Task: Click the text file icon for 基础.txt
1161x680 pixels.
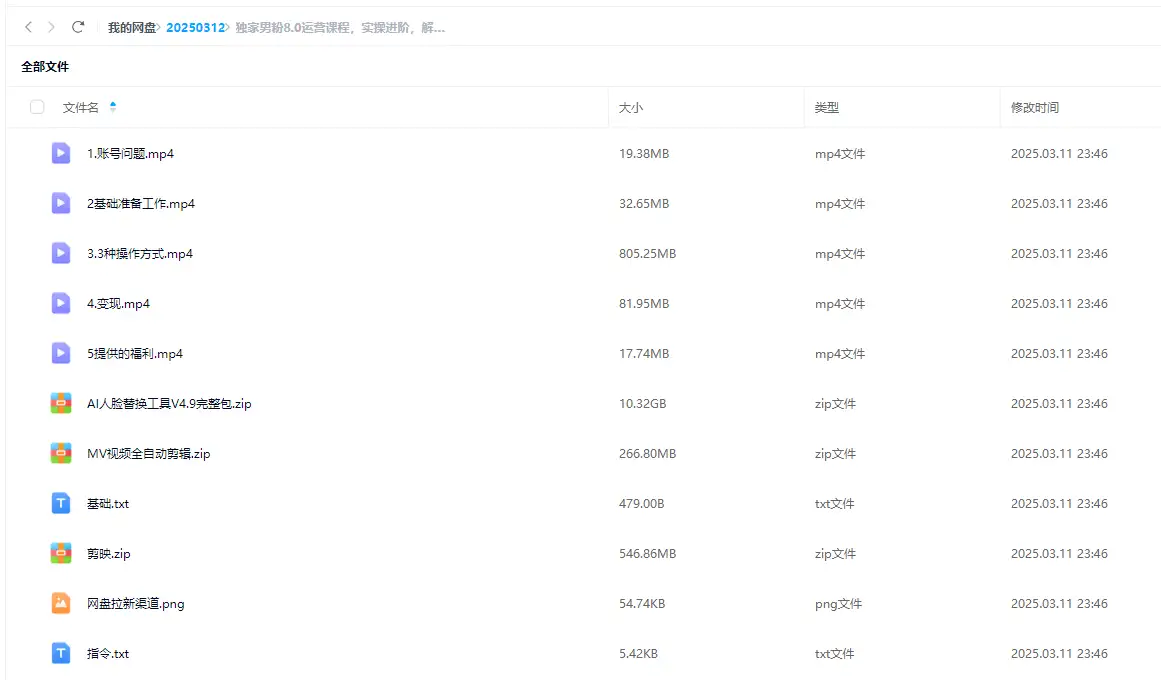Action: point(61,503)
